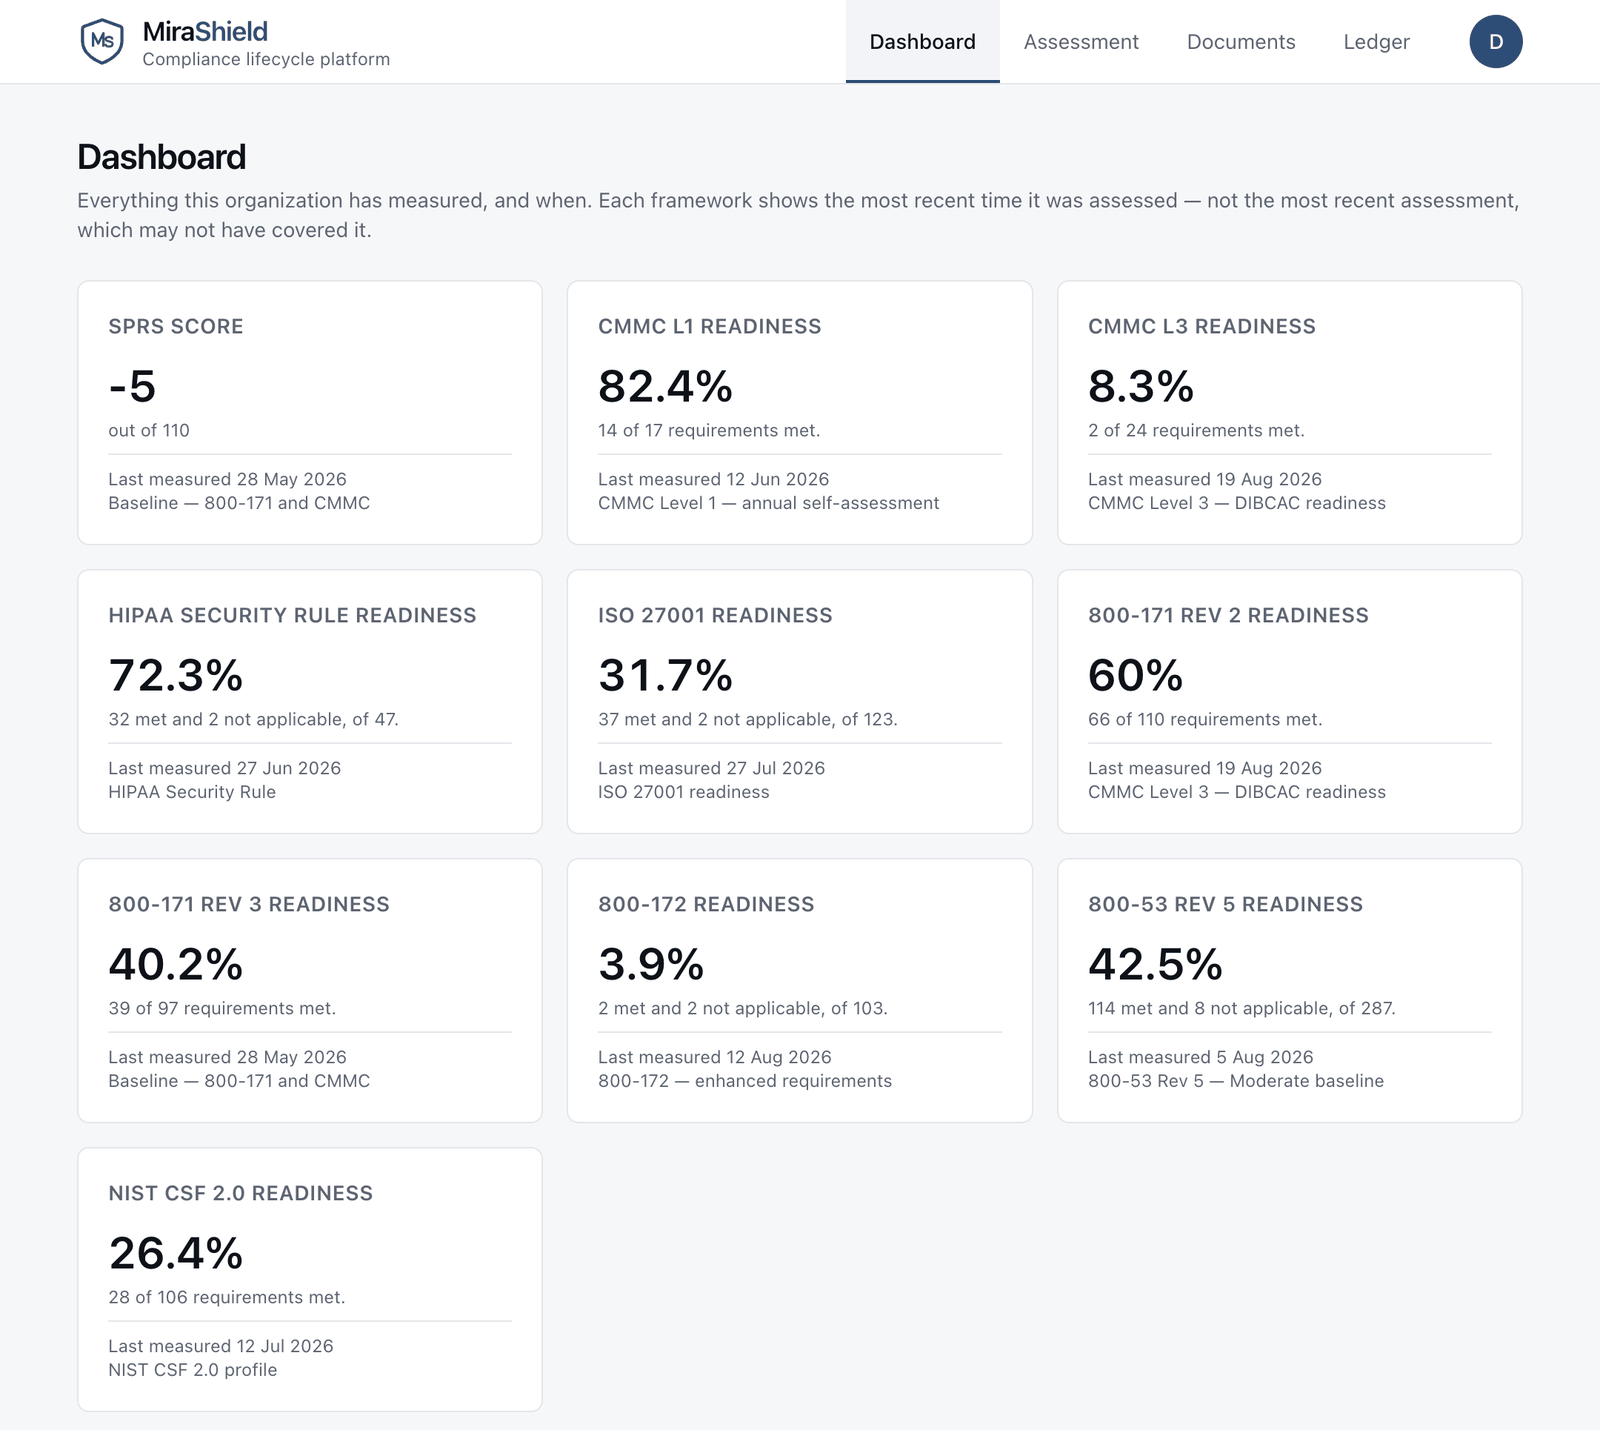Switch to the Dashboard tab
1600x1430 pixels.
923,42
